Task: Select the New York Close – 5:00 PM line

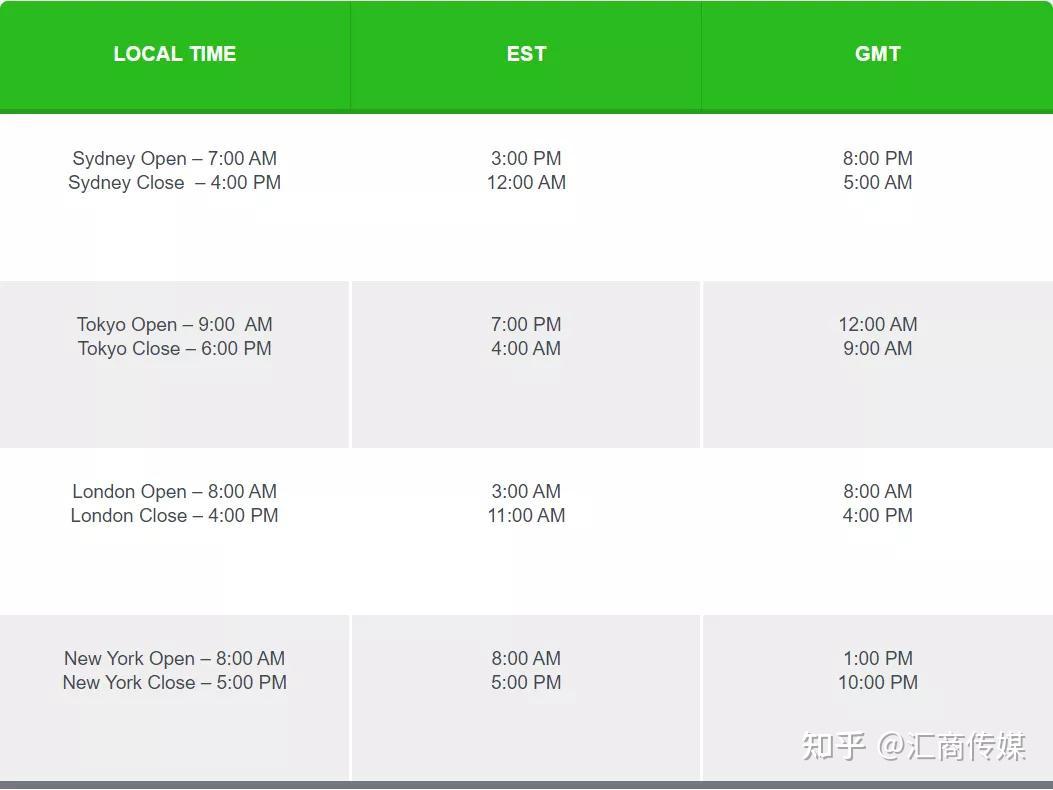Action: point(175,683)
